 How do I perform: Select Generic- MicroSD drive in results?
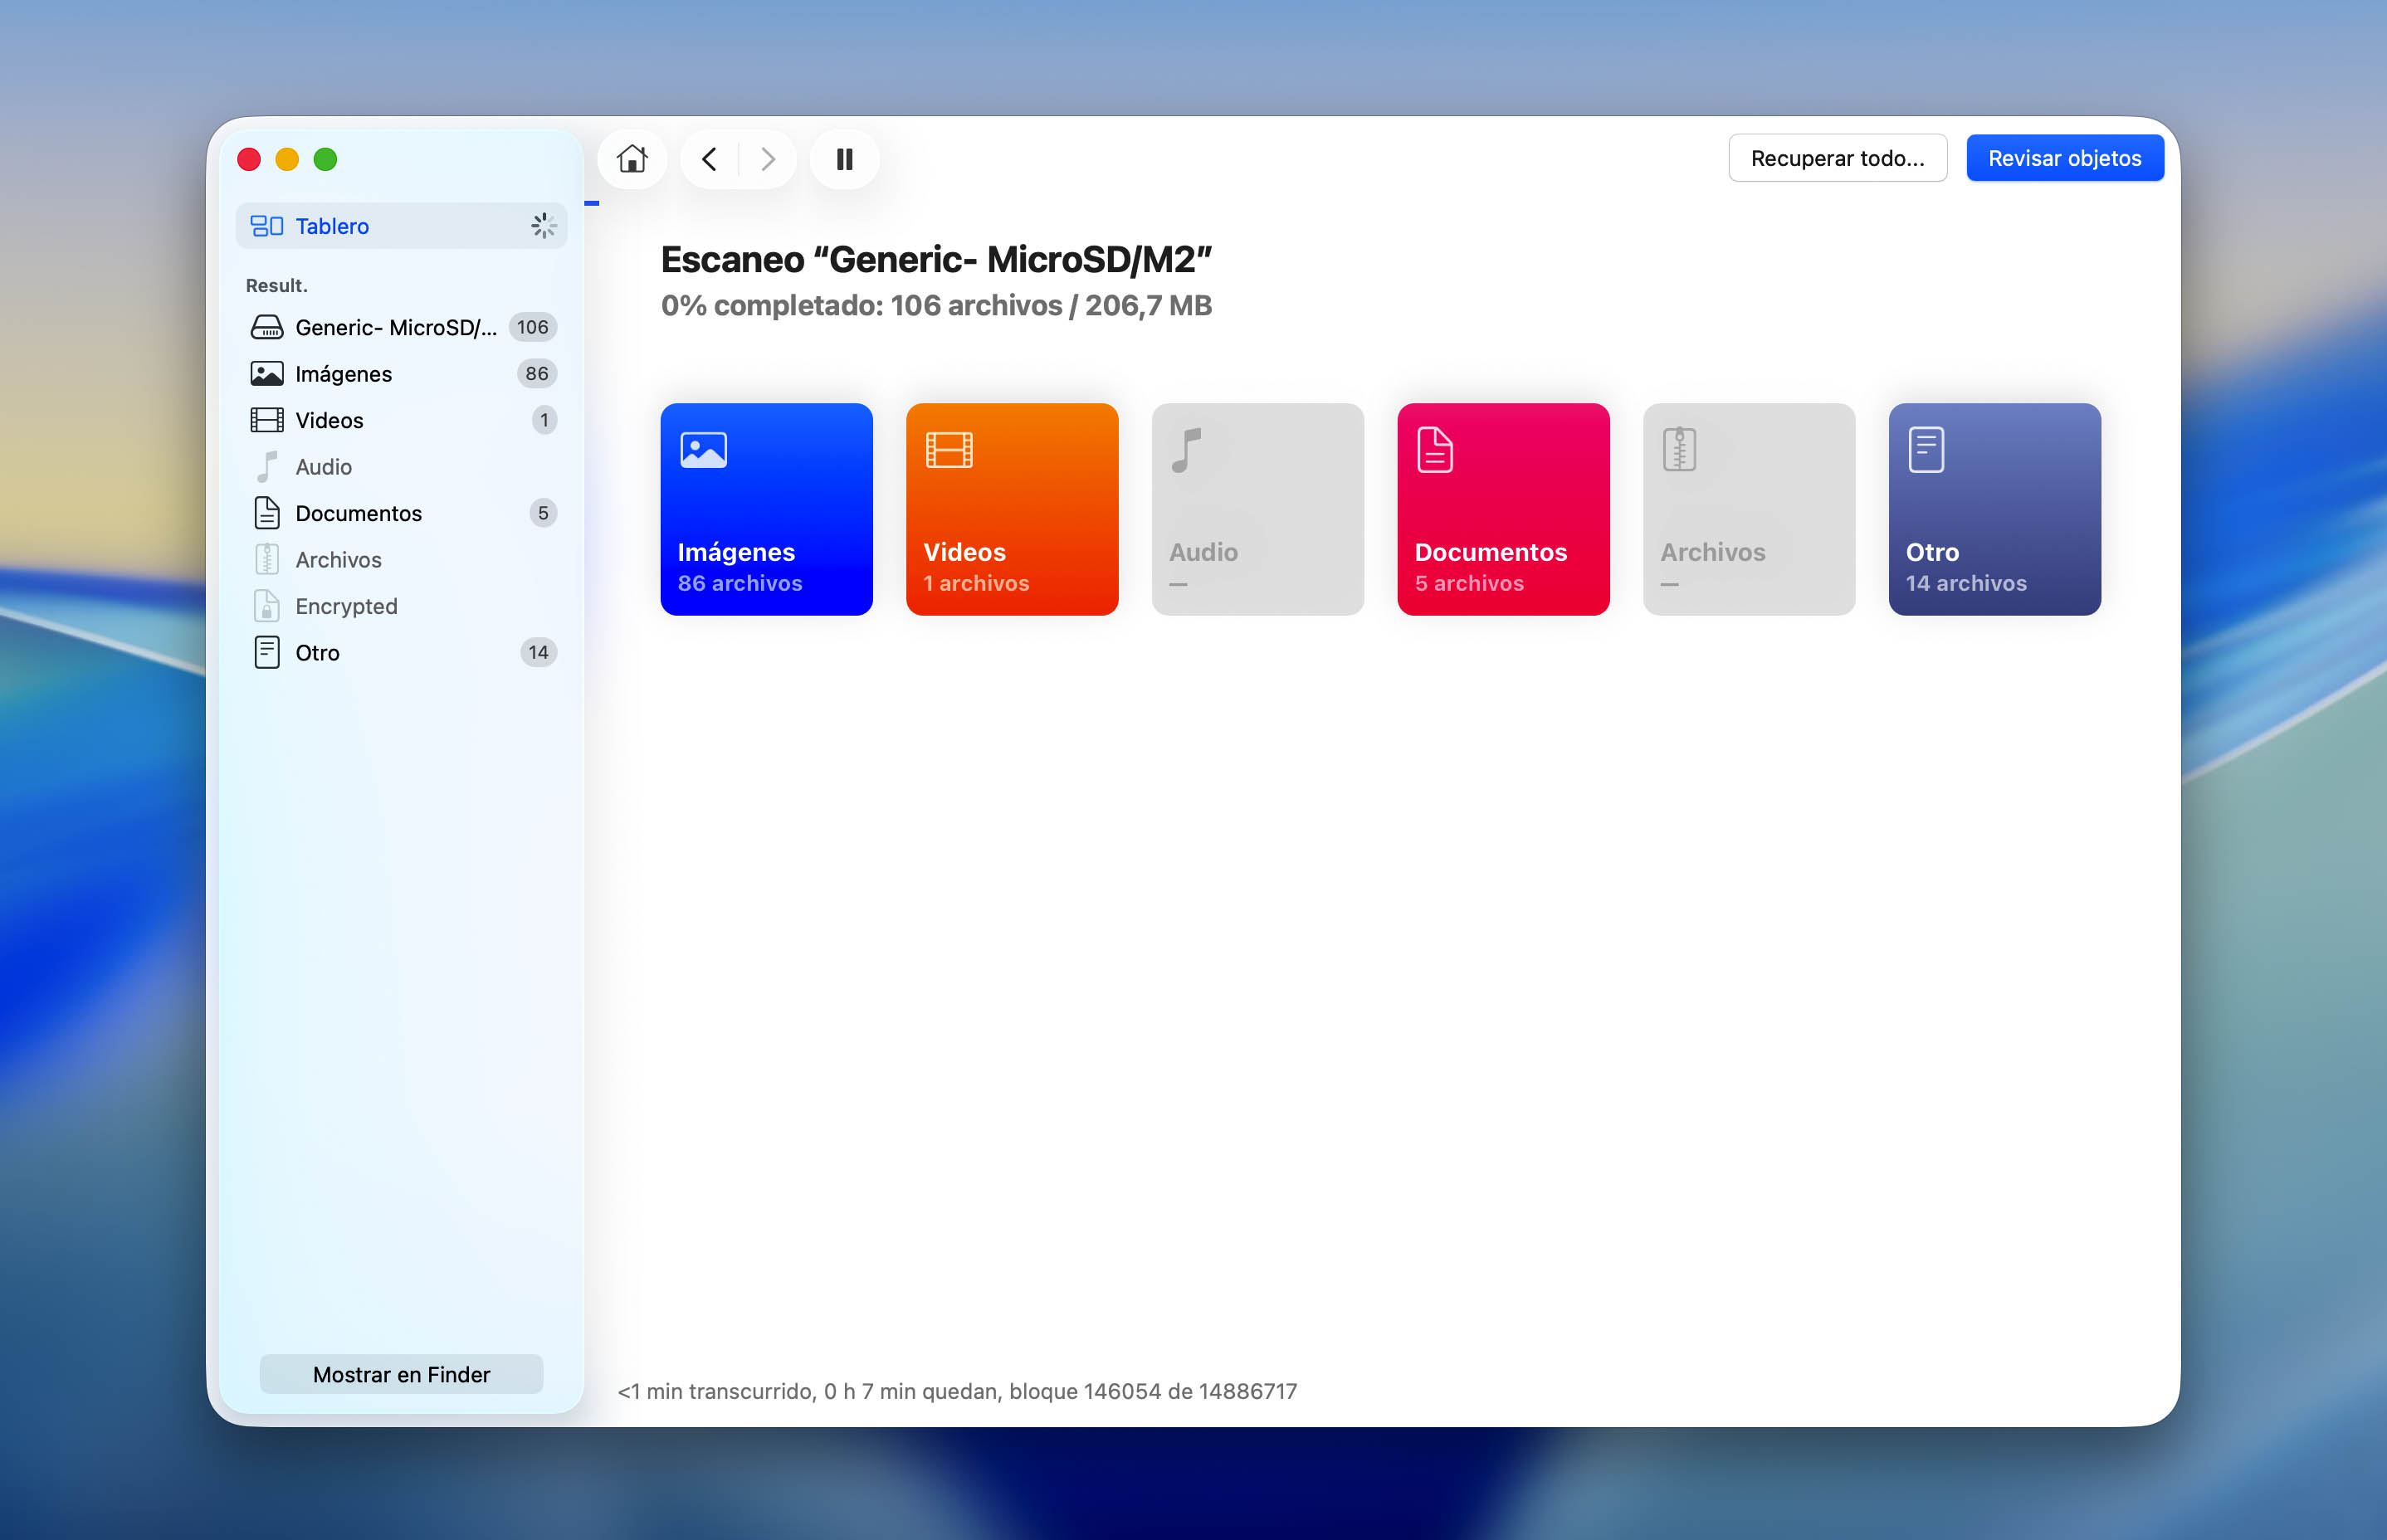click(x=401, y=327)
